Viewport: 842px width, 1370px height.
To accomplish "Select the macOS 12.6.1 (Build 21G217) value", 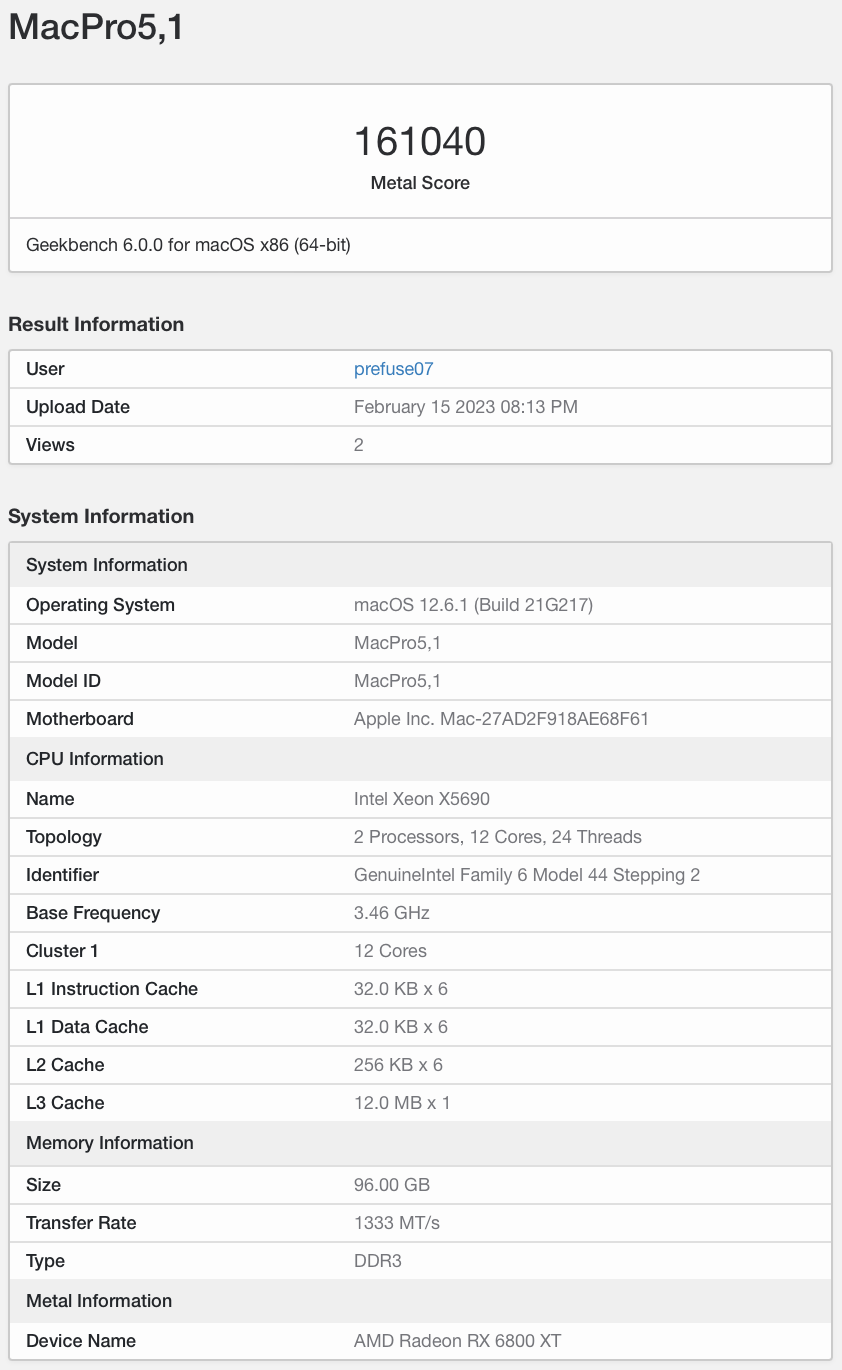I will [x=473, y=605].
